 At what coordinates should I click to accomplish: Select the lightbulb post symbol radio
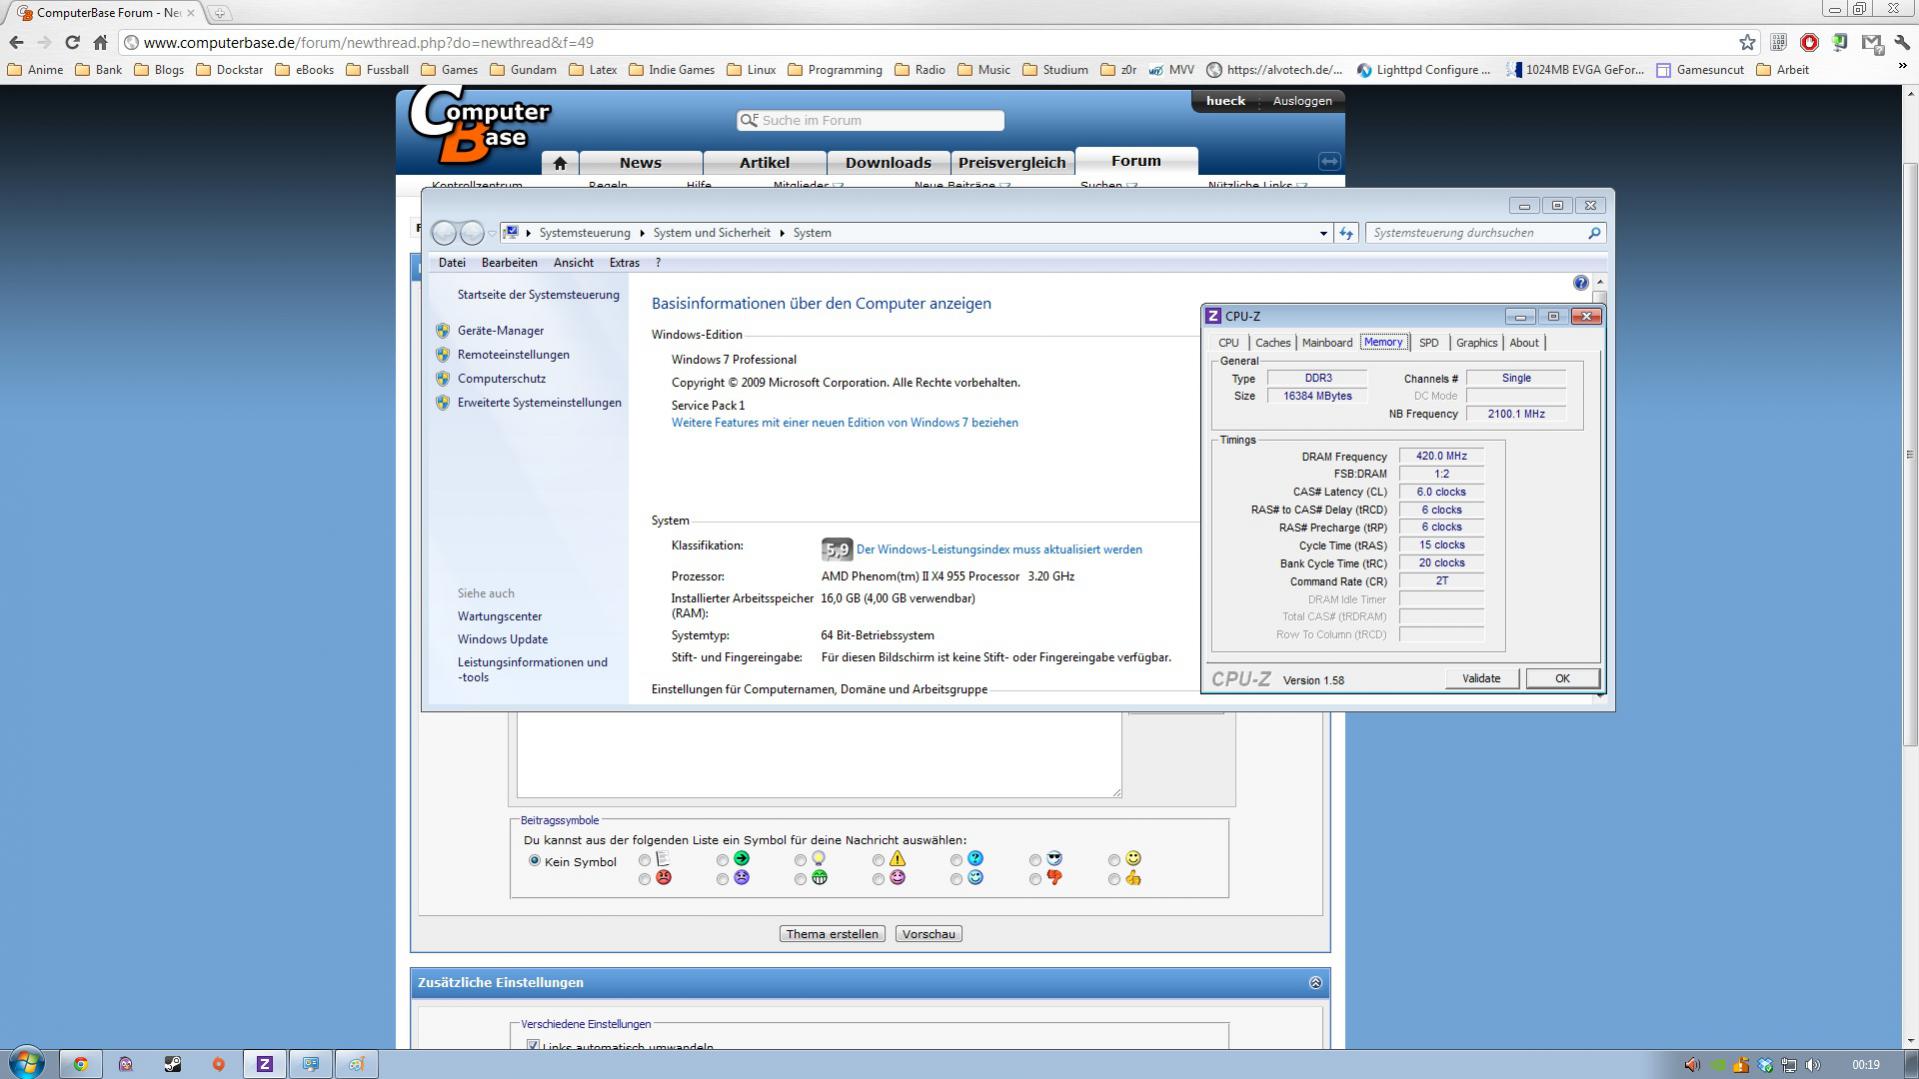(x=801, y=860)
